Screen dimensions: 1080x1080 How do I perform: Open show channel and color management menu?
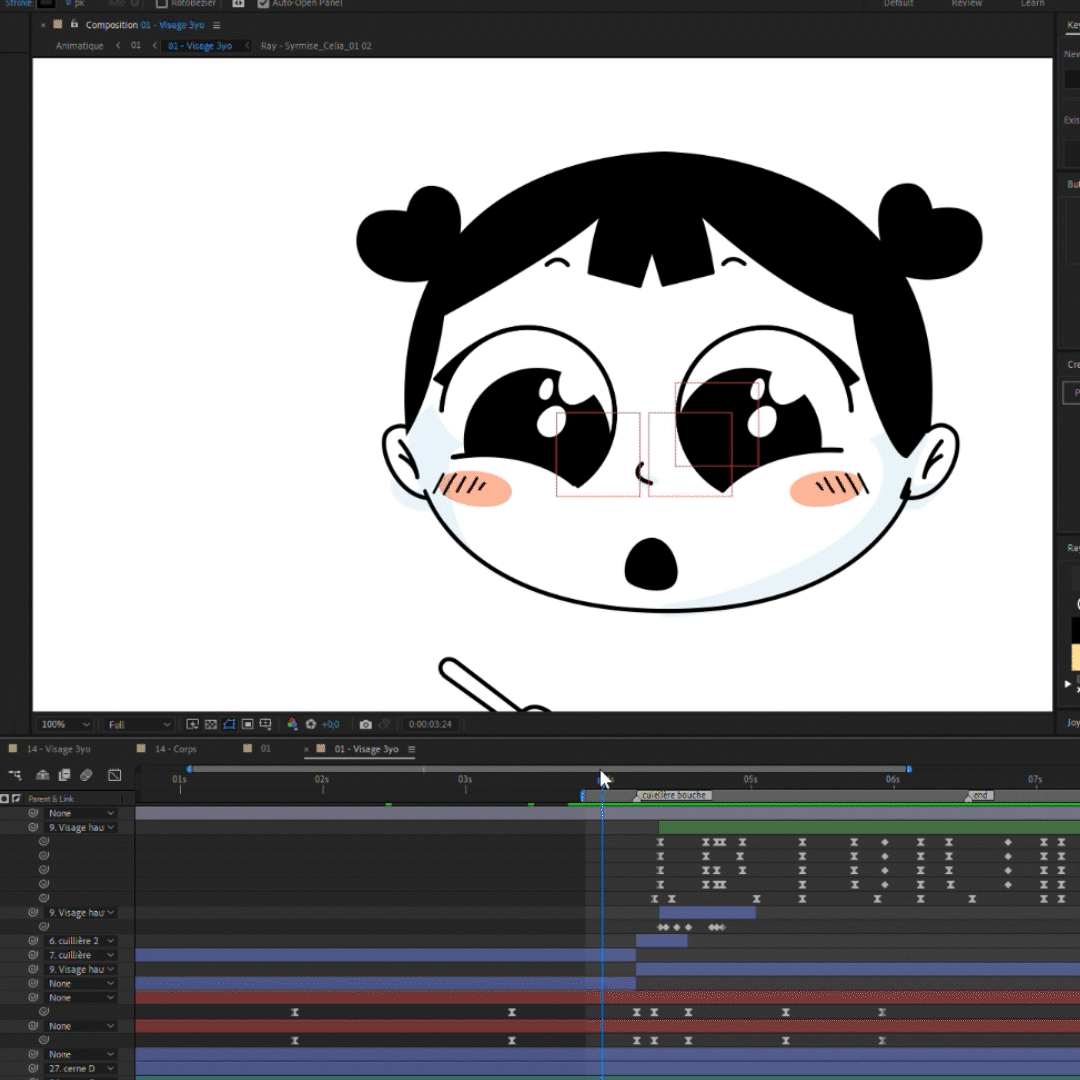[292, 724]
